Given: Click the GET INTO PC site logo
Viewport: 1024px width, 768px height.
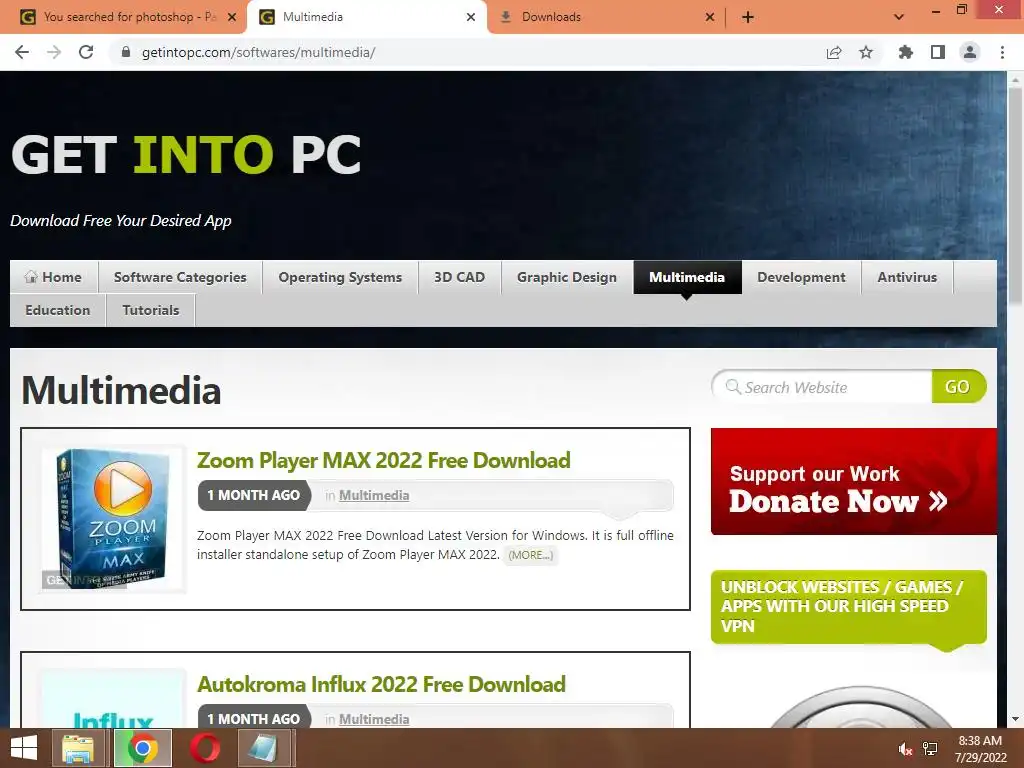Looking at the screenshot, I should coord(186,155).
